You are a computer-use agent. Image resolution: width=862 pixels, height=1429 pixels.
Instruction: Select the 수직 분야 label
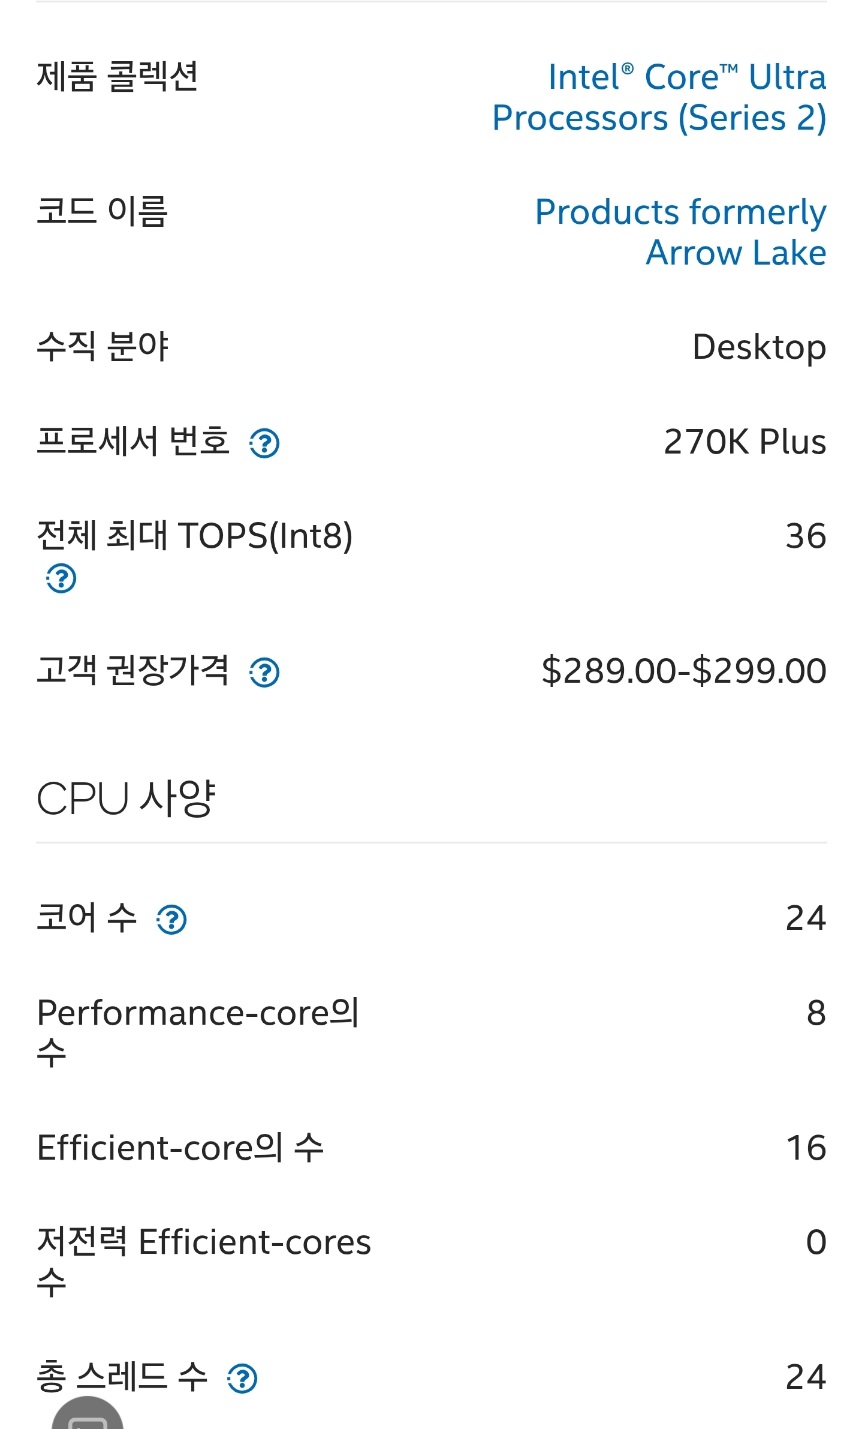click(x=102, y=346)
